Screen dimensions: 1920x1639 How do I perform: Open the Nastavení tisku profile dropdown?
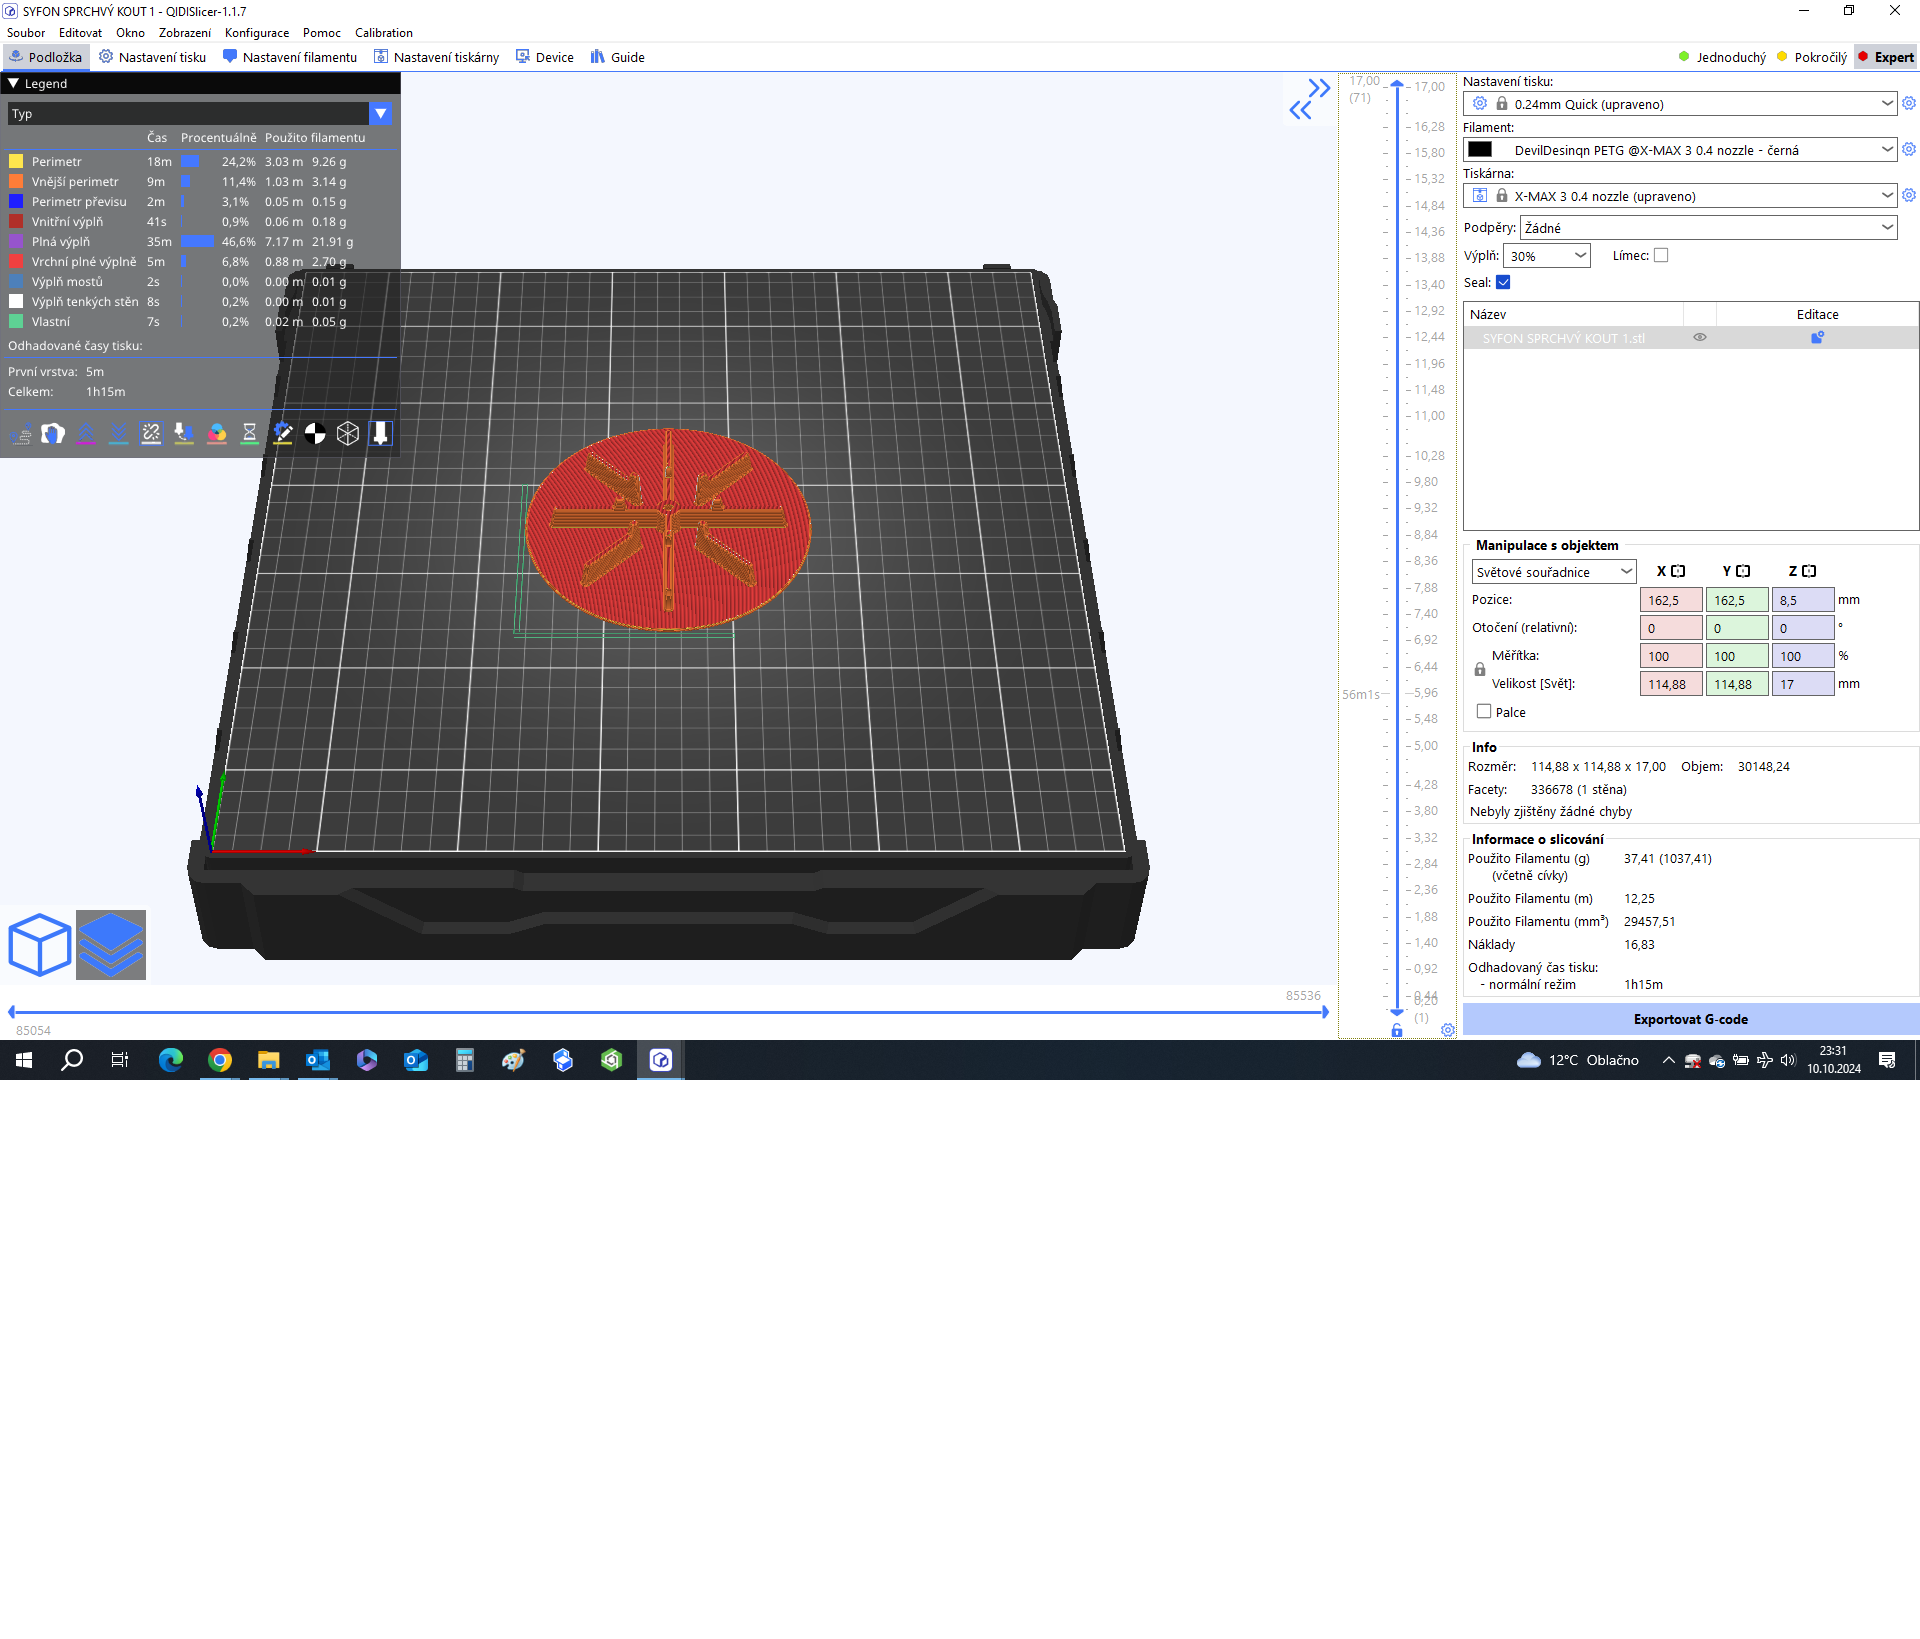1680,104
